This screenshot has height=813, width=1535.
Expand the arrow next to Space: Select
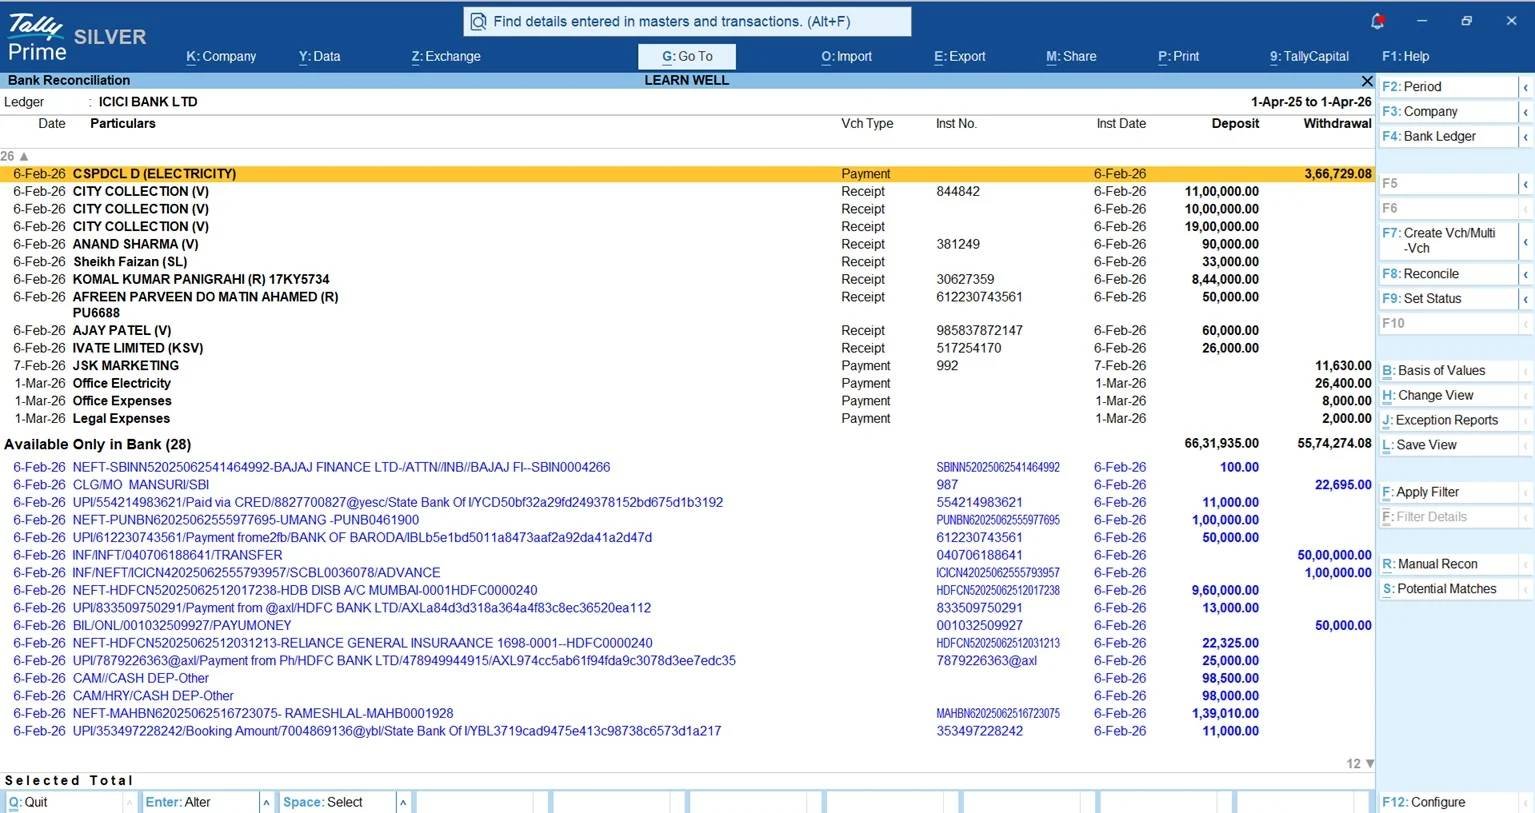402,802
